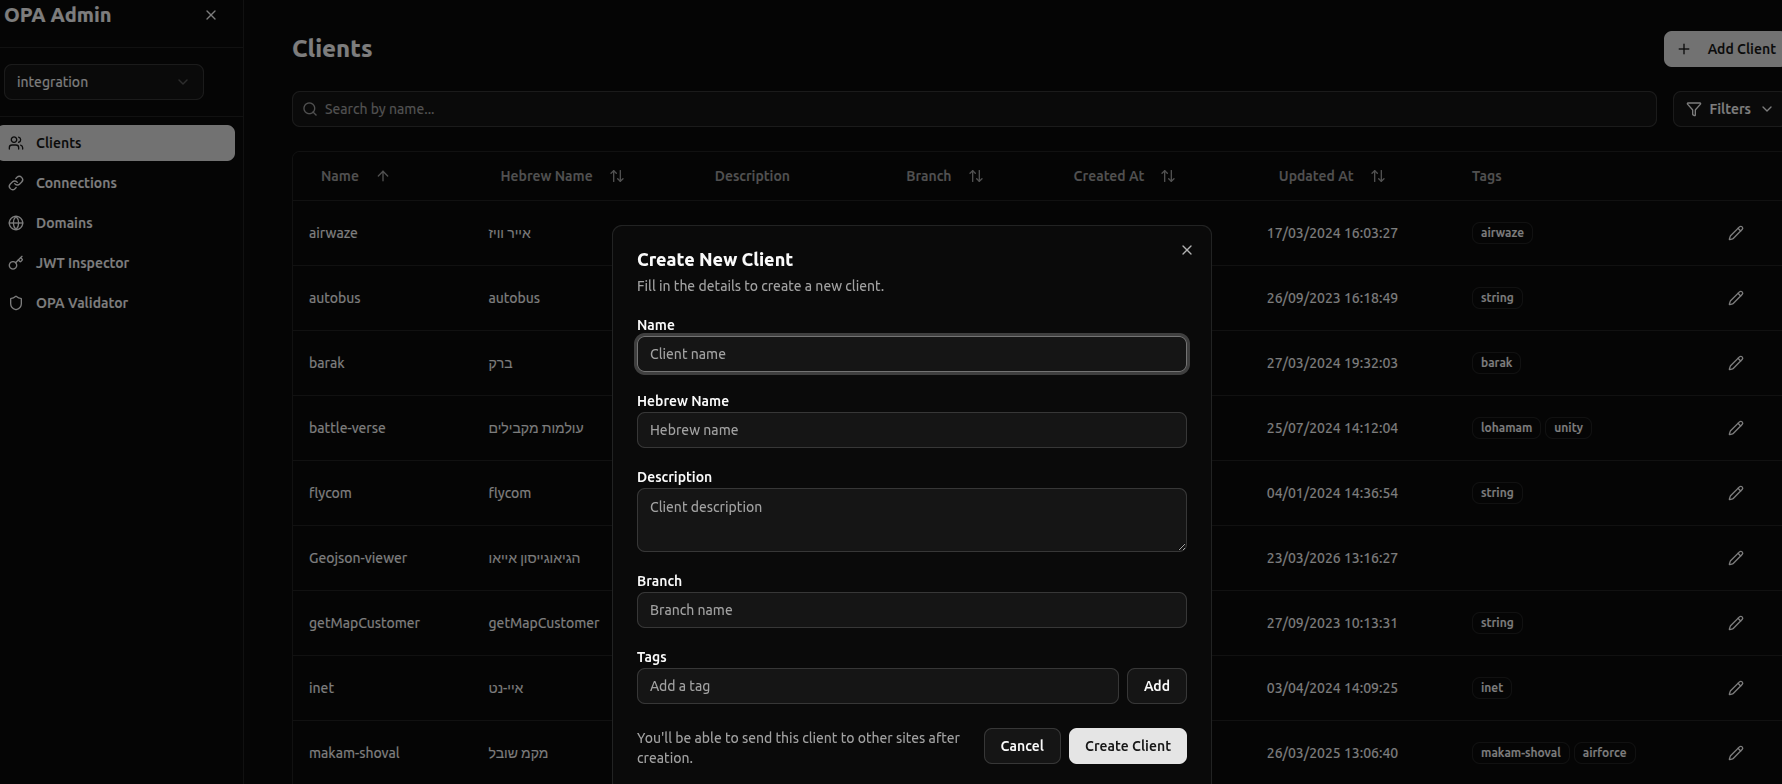Open the JWT Inspector page
The height and width of the screenshot is (784, 1782).
pos(118,263)
